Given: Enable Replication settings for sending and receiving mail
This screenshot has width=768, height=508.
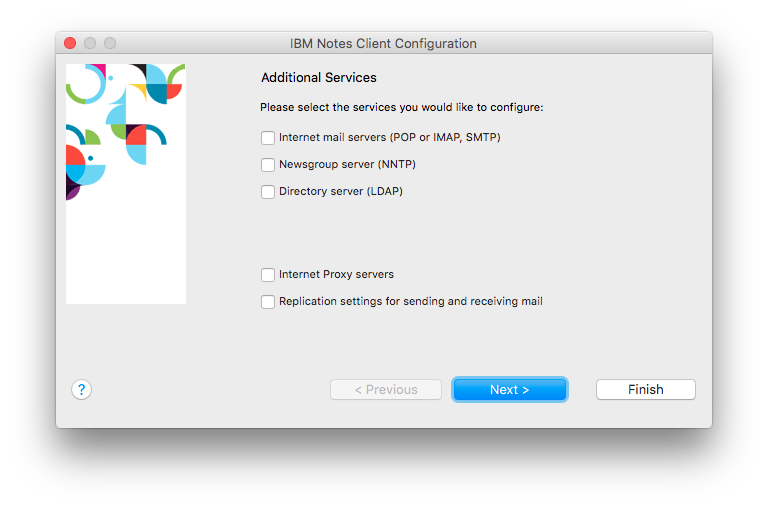Looking at the screenshot, I should [x=268, y=302].
